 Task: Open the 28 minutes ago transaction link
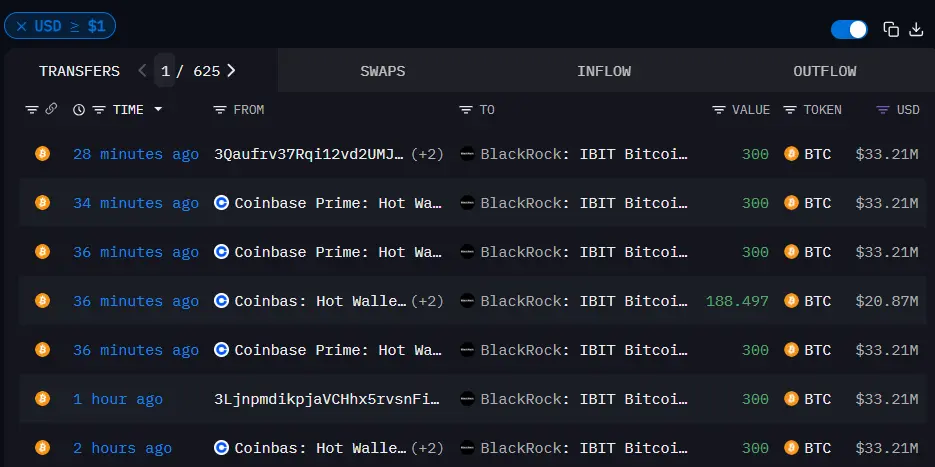[x=136, y=154]
